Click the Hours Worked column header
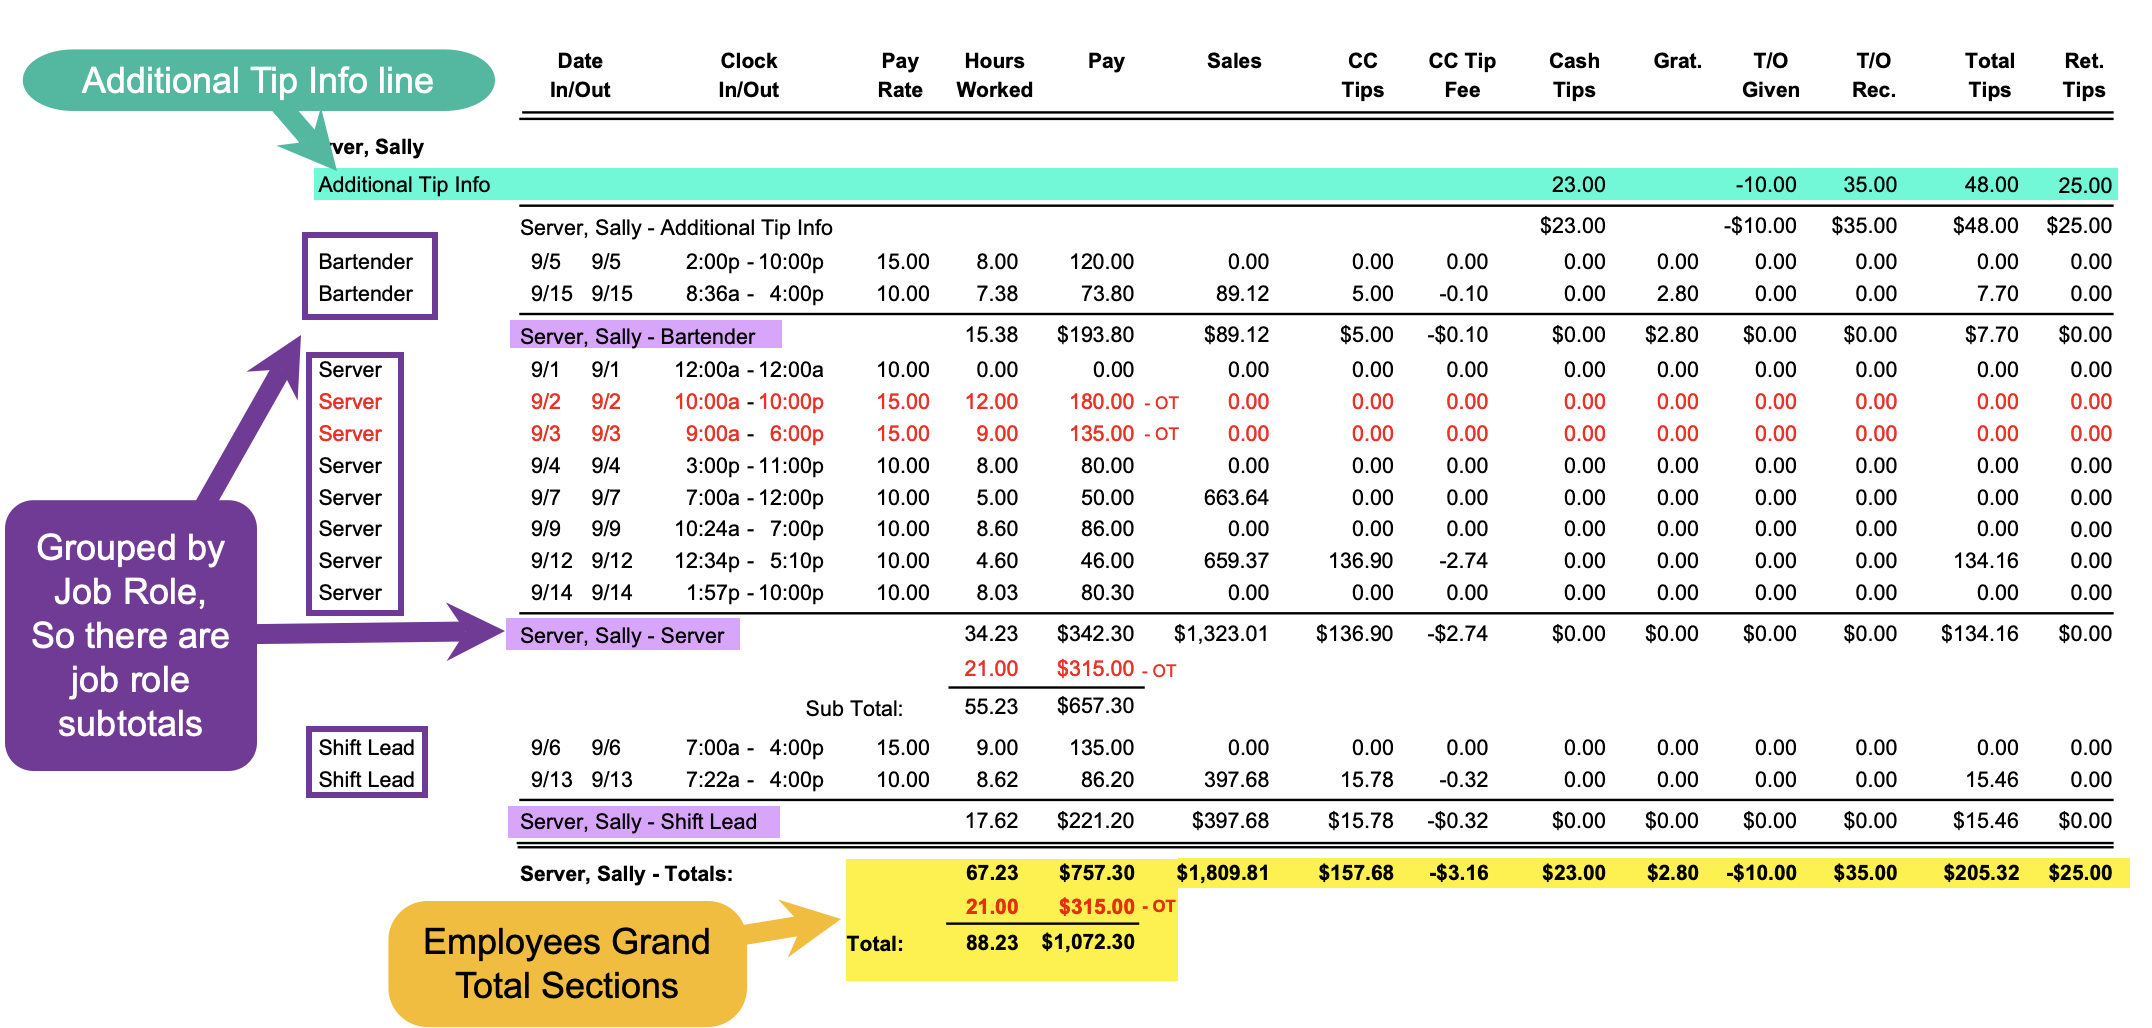2152x1028 pixels. 993,75
